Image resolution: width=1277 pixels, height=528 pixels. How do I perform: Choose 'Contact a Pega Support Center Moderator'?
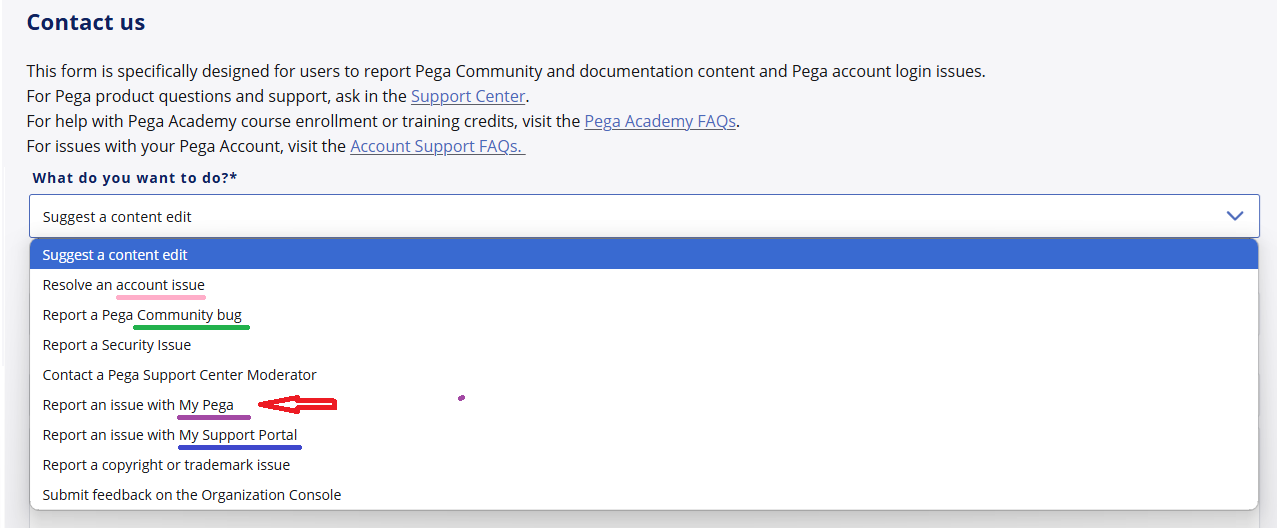click(x=179, y=375)
